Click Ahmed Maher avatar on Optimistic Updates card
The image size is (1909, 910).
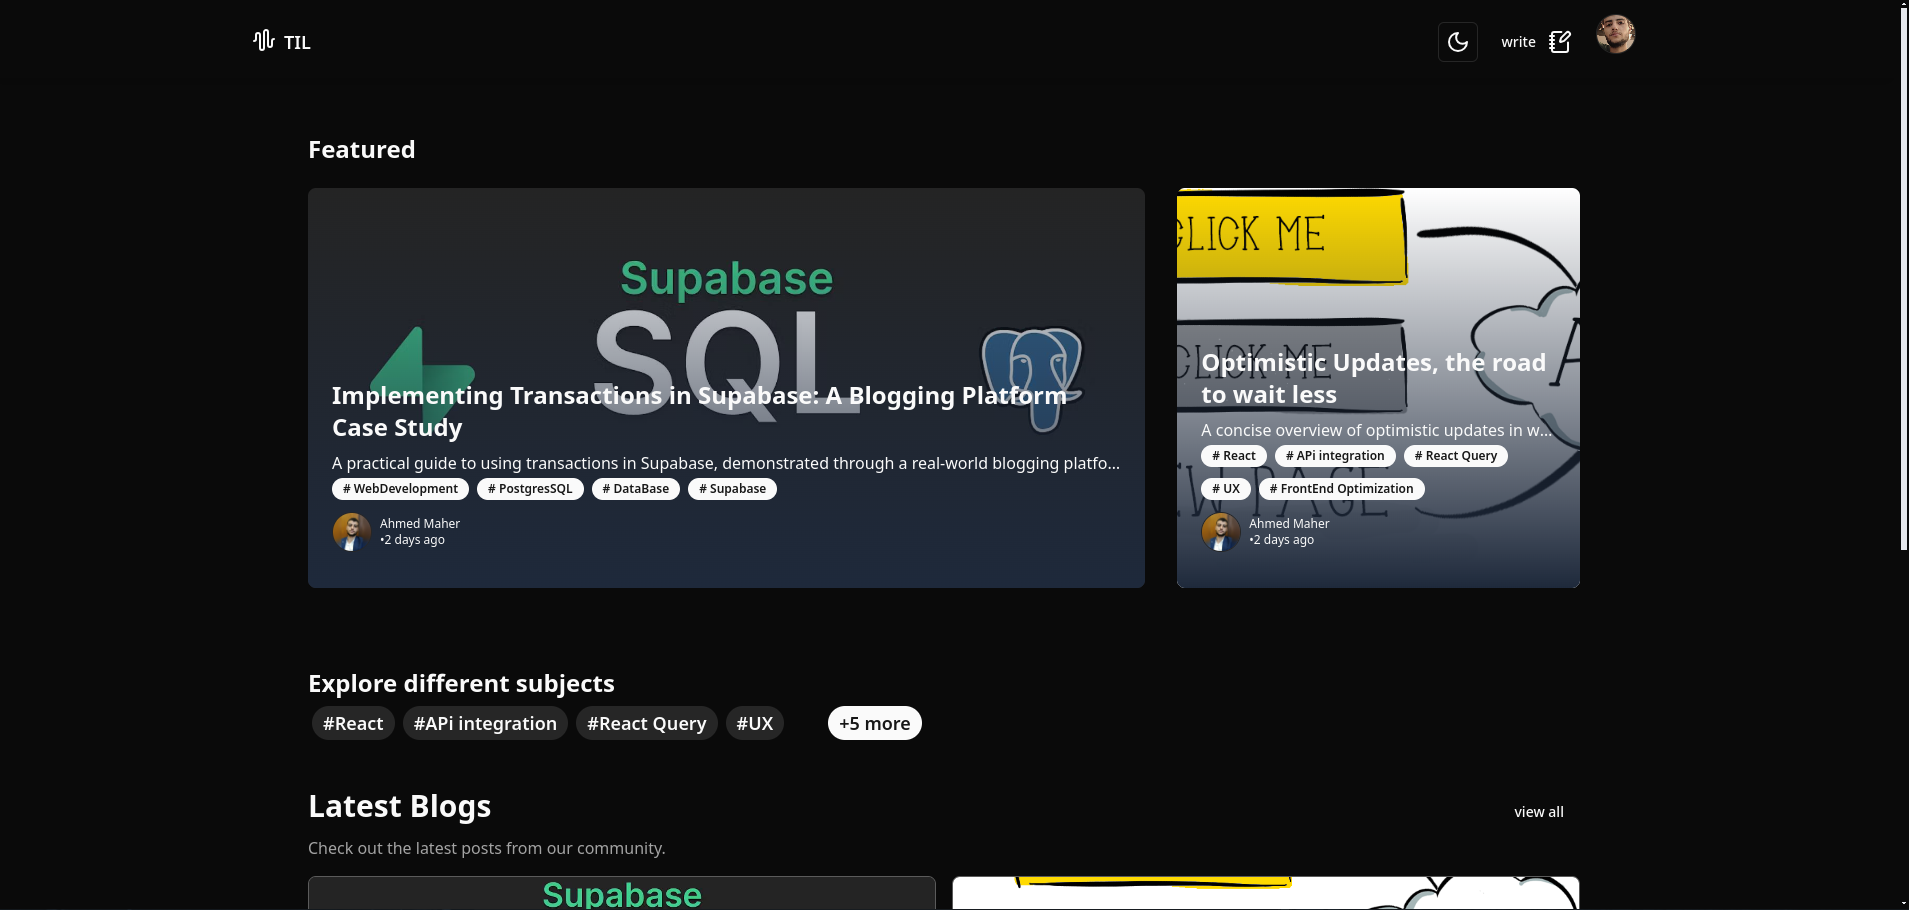1221,532
